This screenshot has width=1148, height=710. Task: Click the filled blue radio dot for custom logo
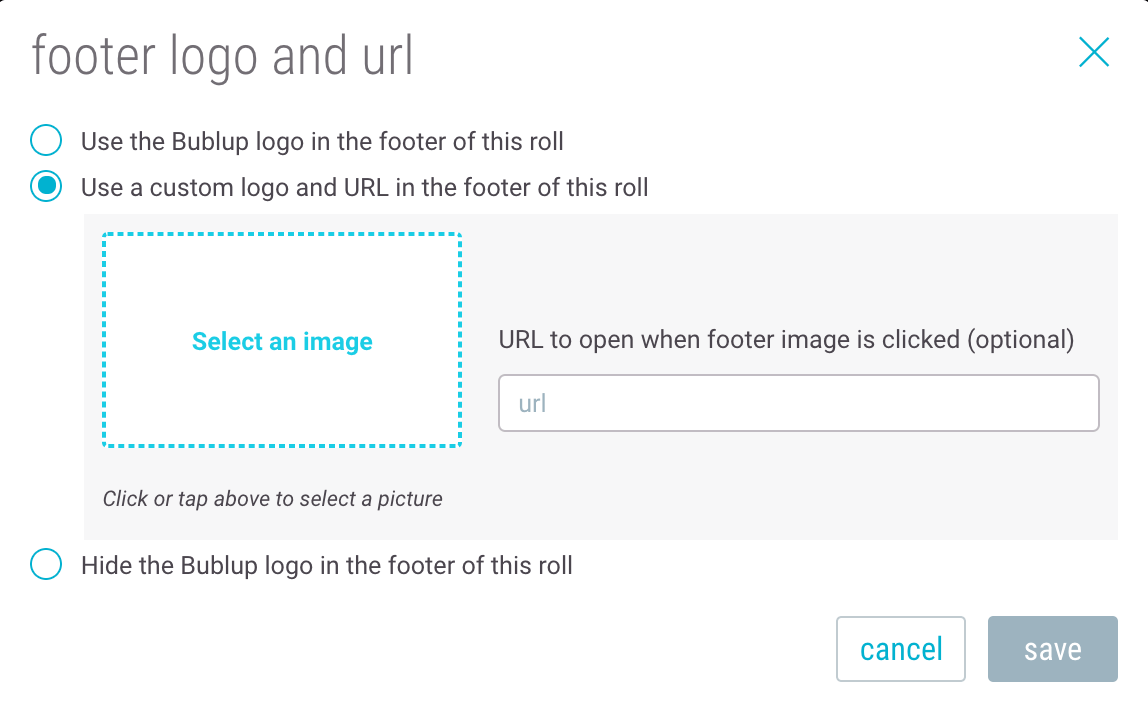(46, 187)
